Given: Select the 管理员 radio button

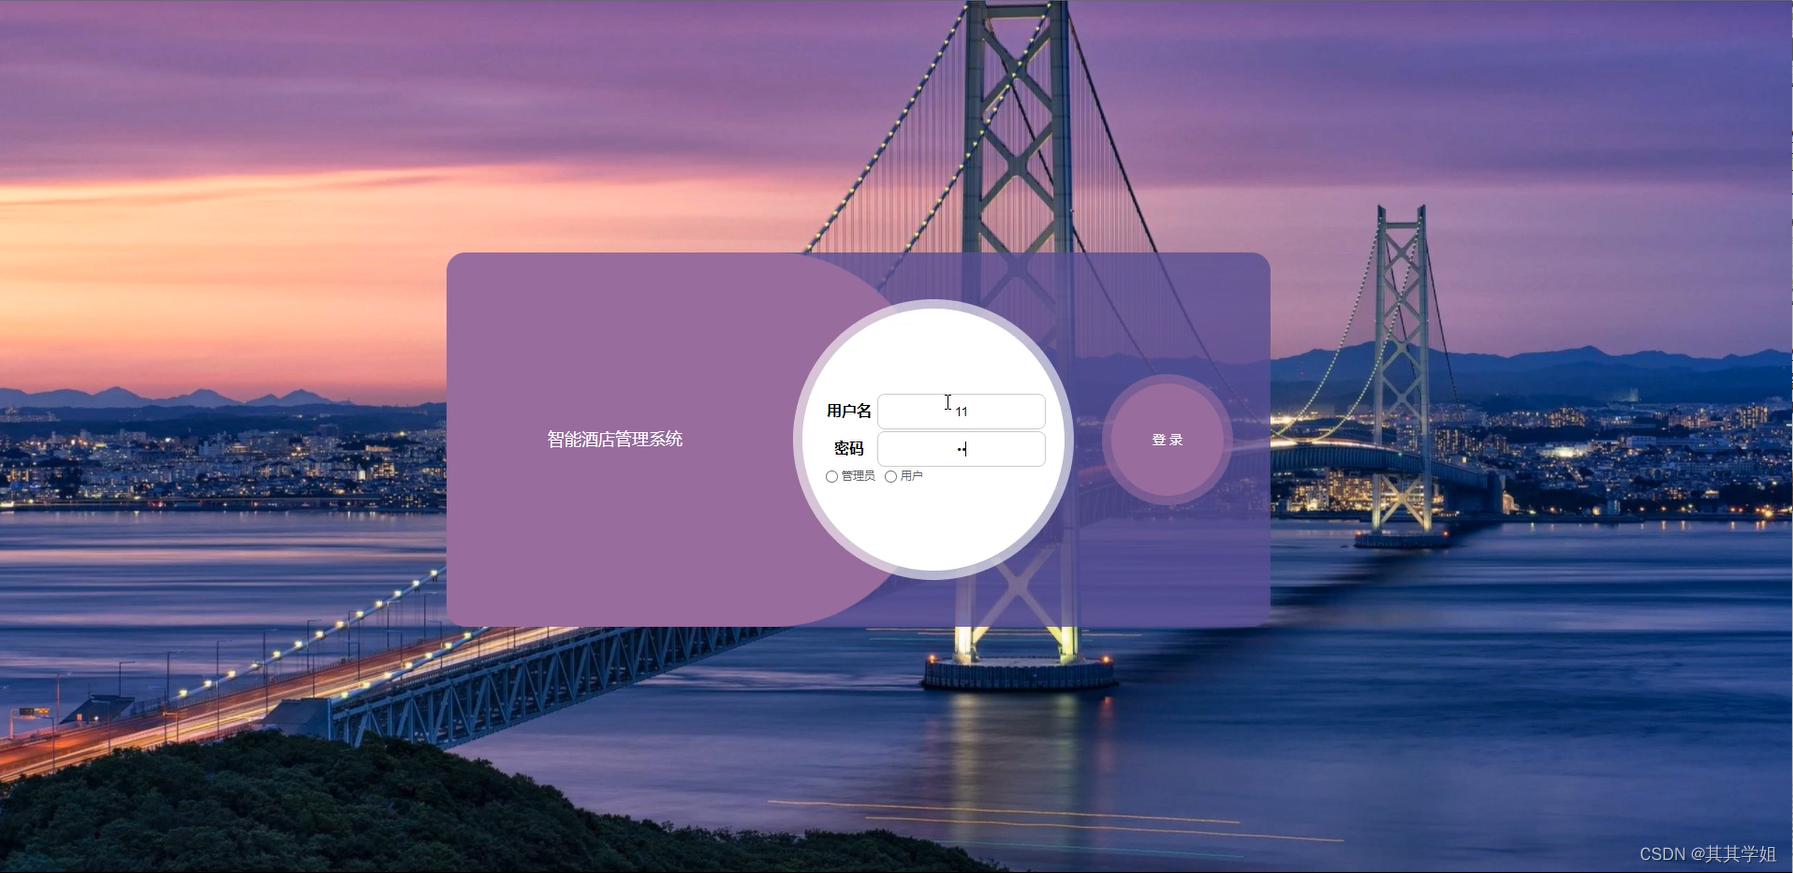Looking at the screenshot, I should [831, 477].
